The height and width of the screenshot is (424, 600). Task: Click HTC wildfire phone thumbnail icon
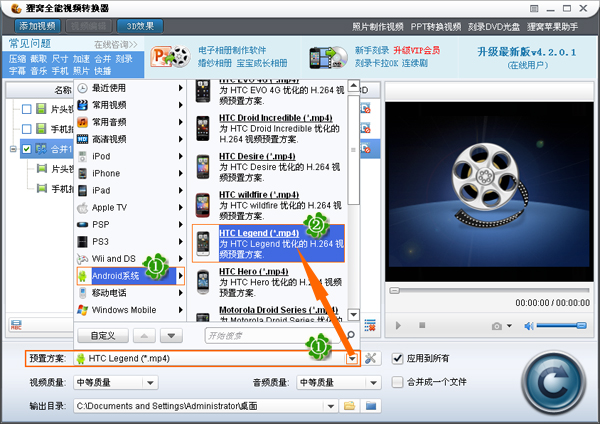[x=203, y=205]
